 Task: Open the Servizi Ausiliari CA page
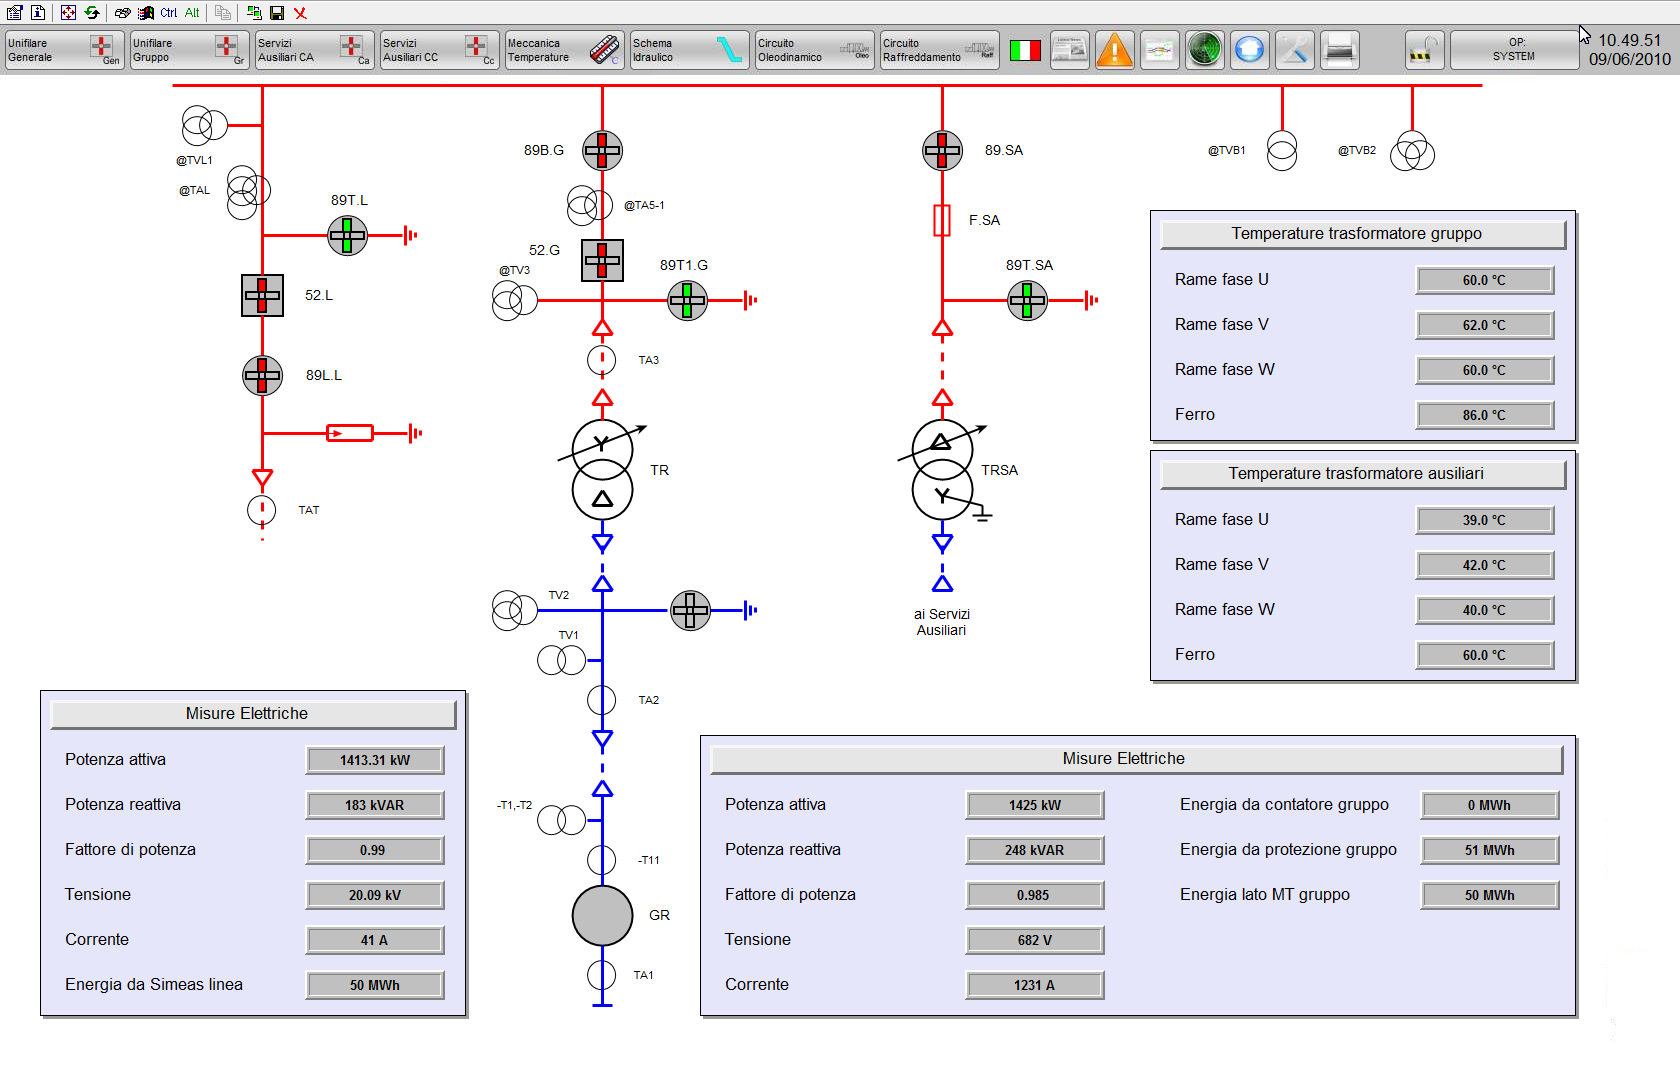point(314,50)
